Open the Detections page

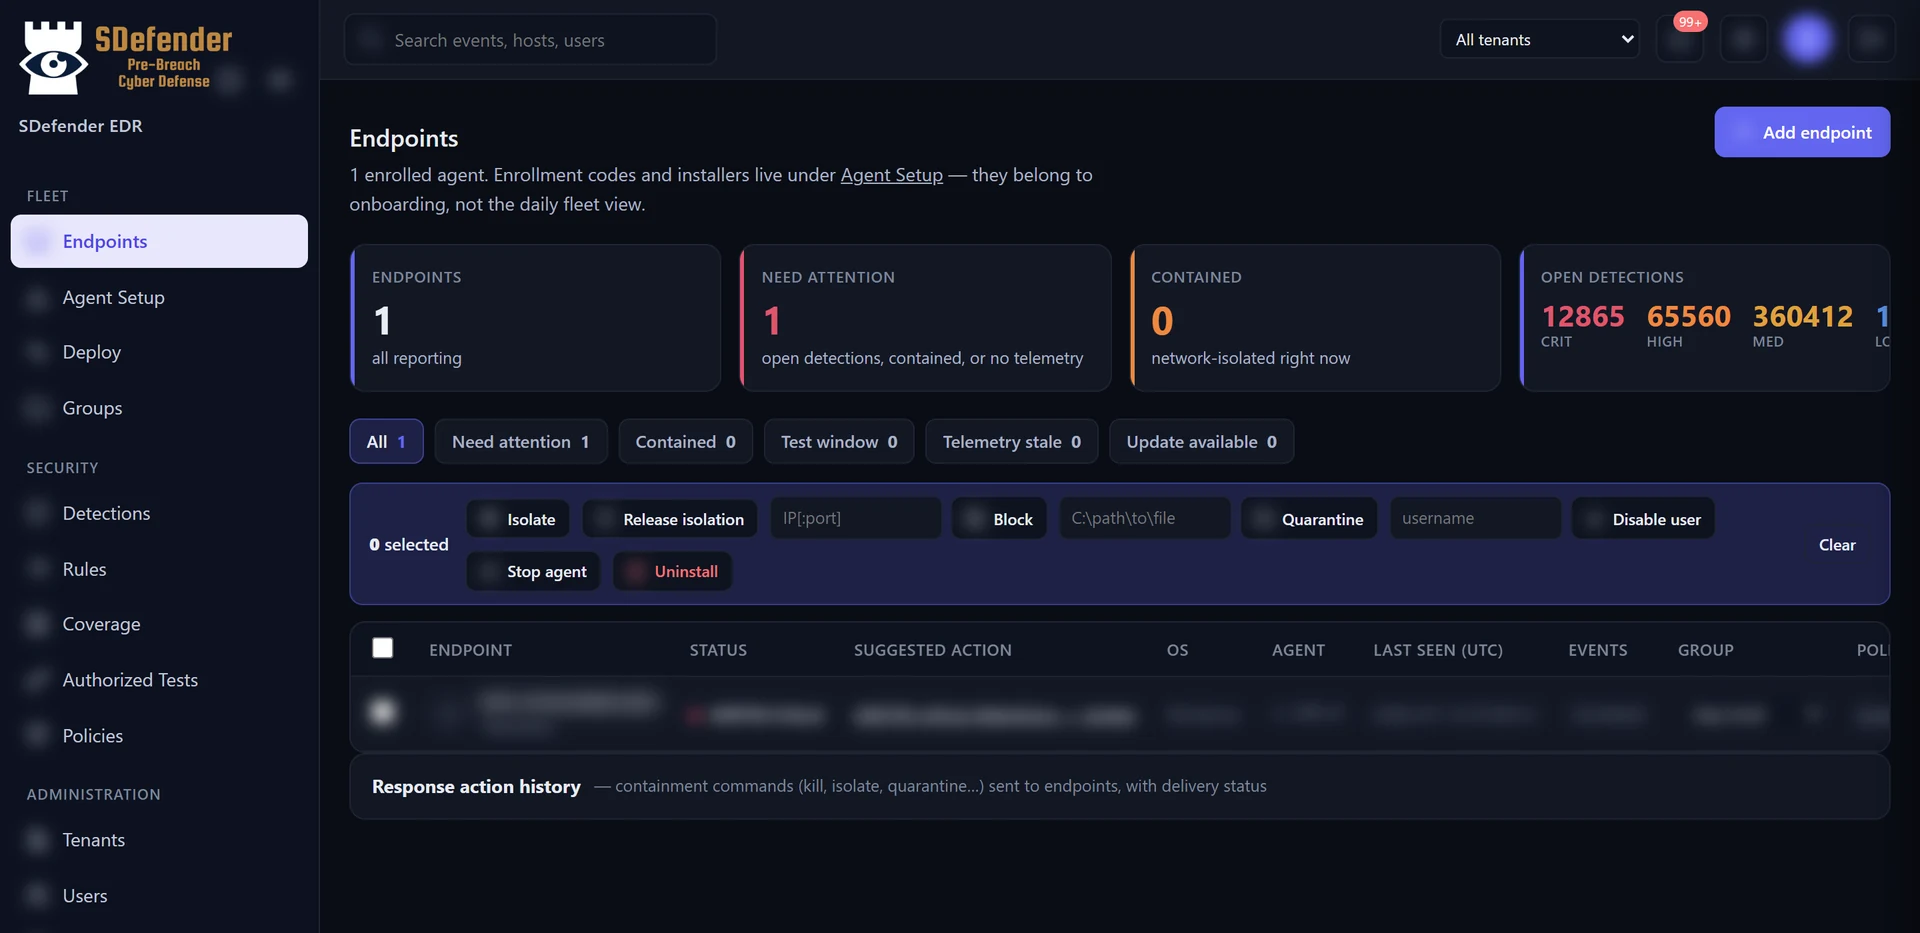159,513
